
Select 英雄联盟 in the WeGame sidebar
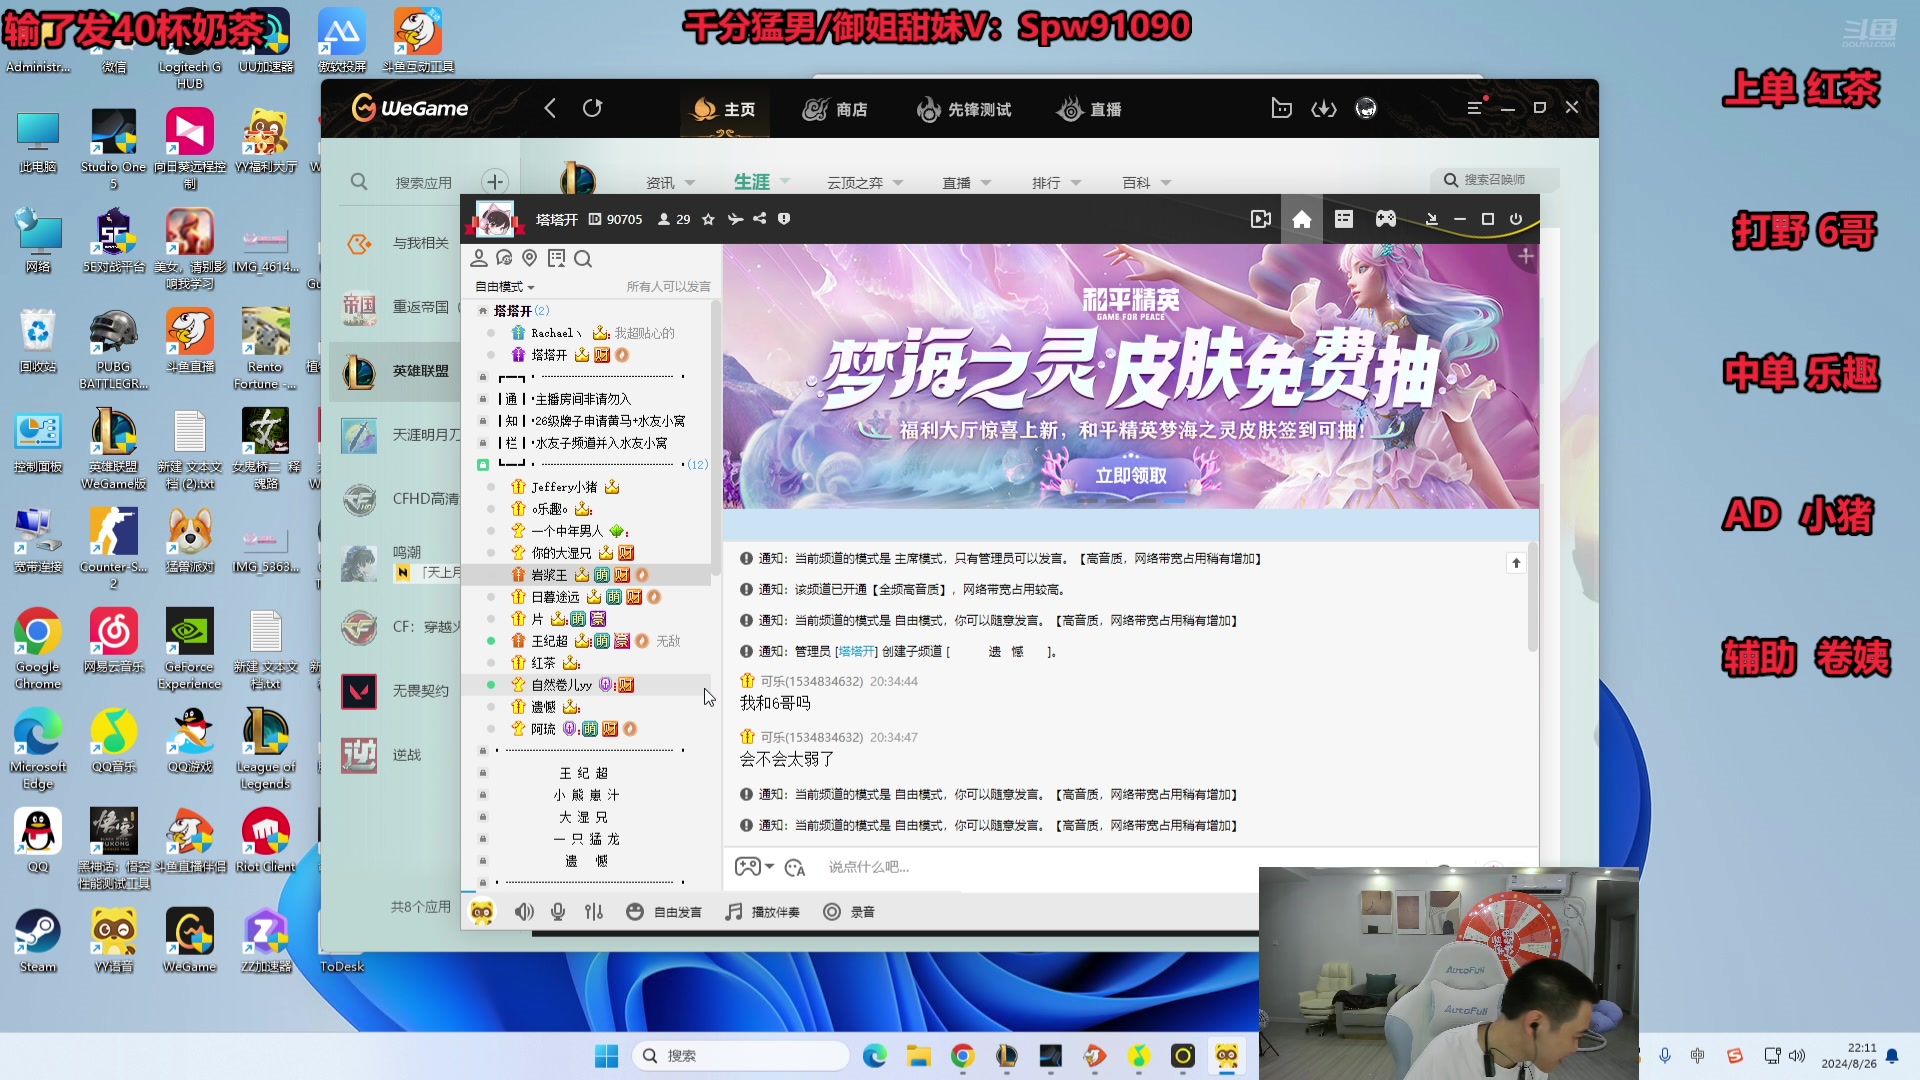pos(395,371)
